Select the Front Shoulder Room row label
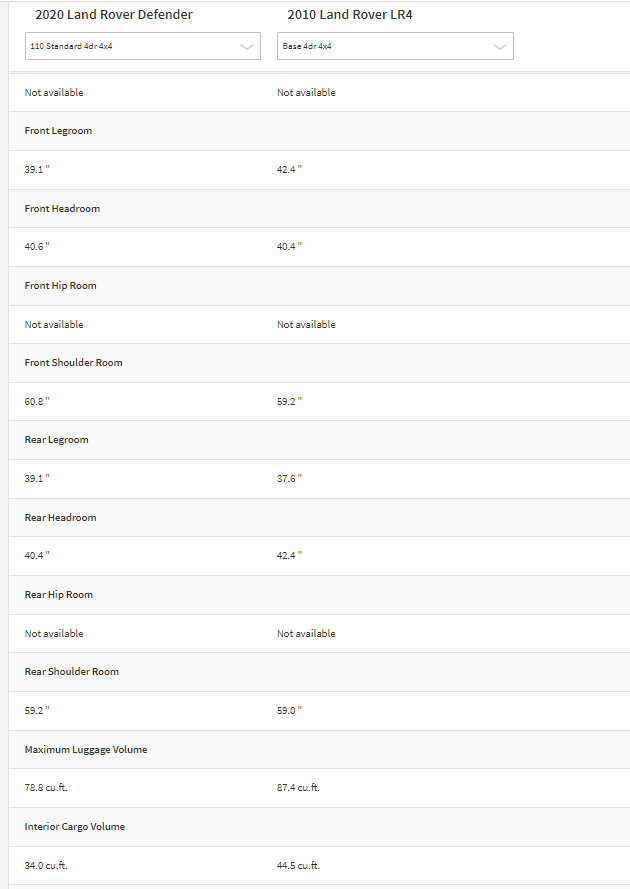 (x=74, y=363)
